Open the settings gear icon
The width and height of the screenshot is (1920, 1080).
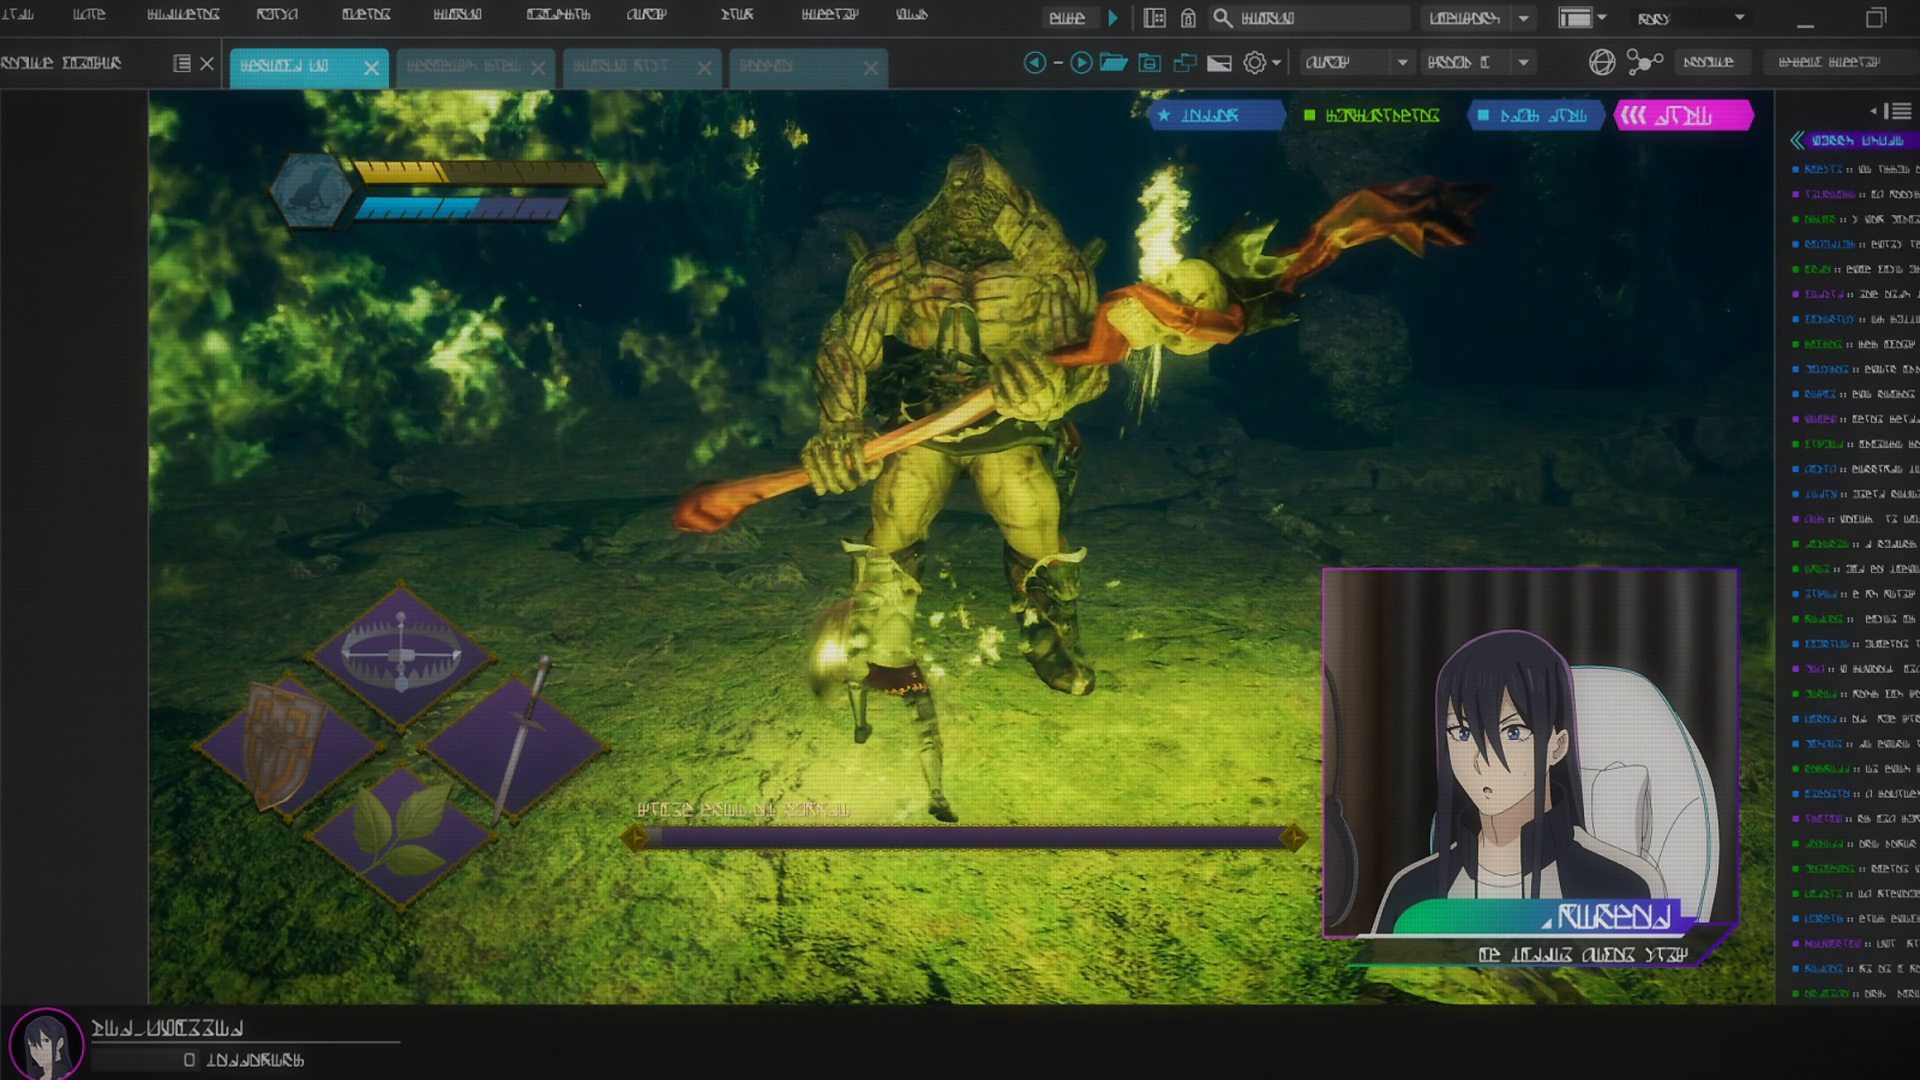1254,63
